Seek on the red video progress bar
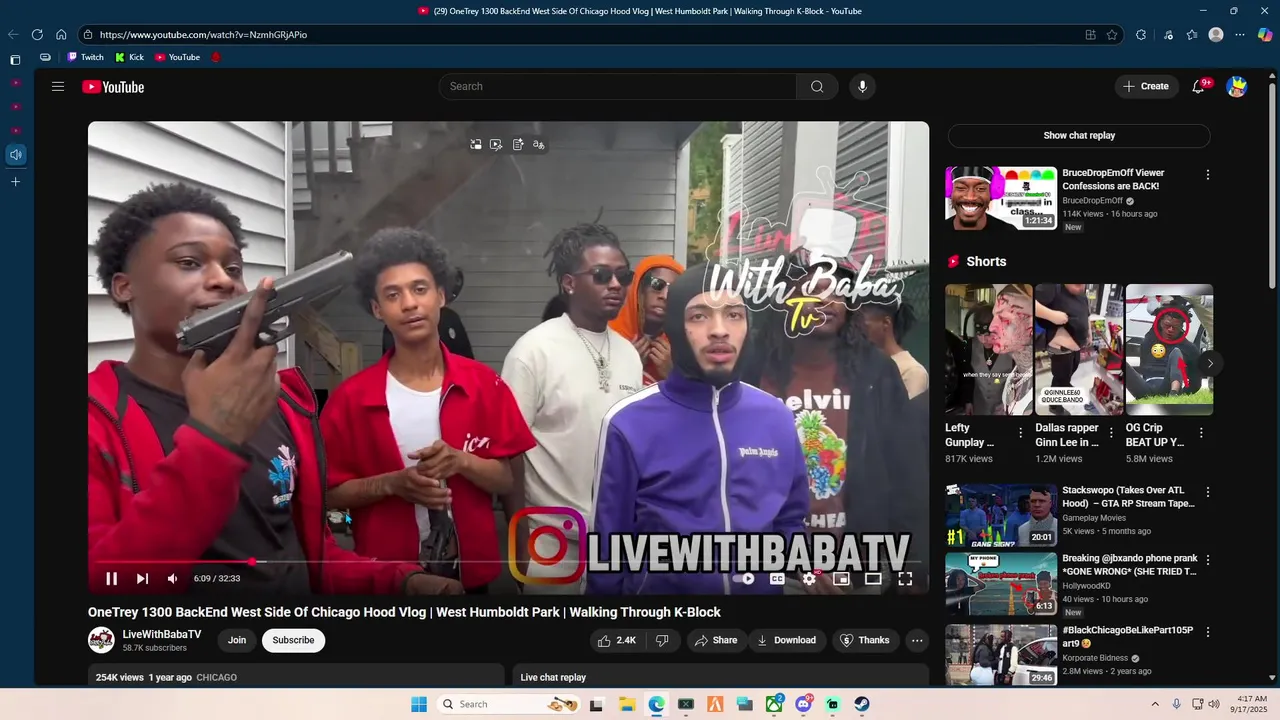The width and height of the screenshot is (1280, 720). pos(508,562)
